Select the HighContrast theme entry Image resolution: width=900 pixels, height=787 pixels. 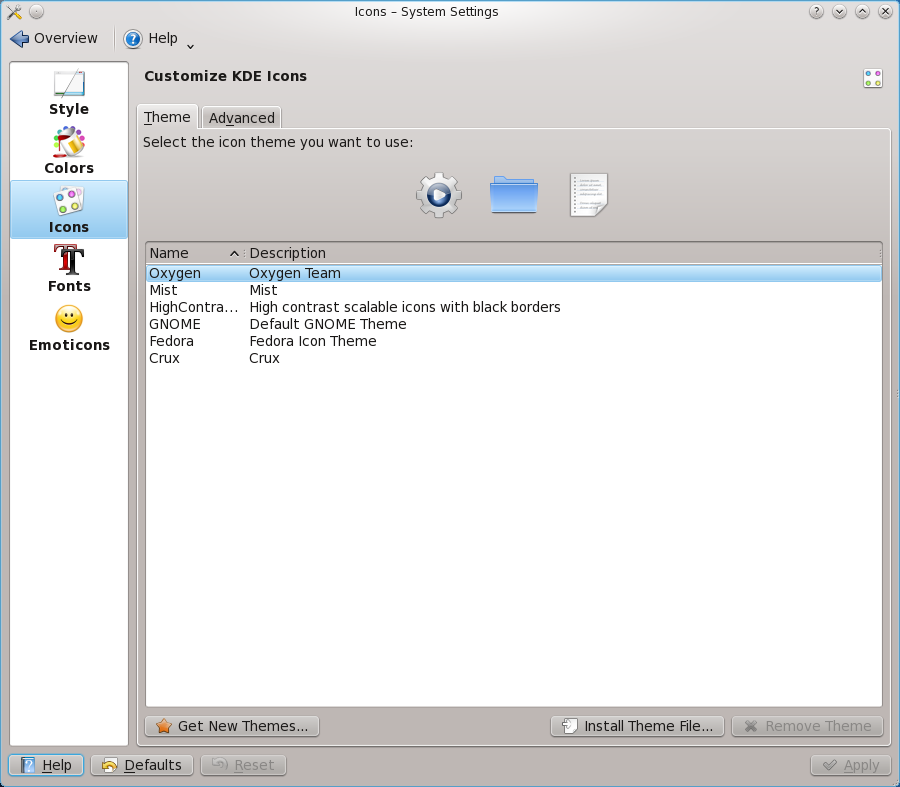tap(193, 307)
